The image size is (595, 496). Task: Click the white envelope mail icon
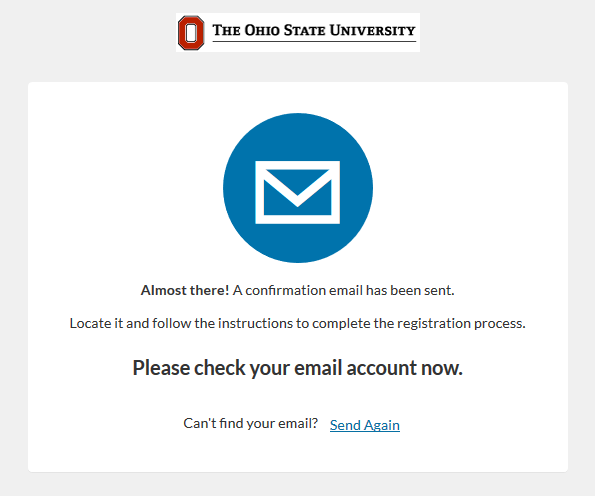pos(298,192)
